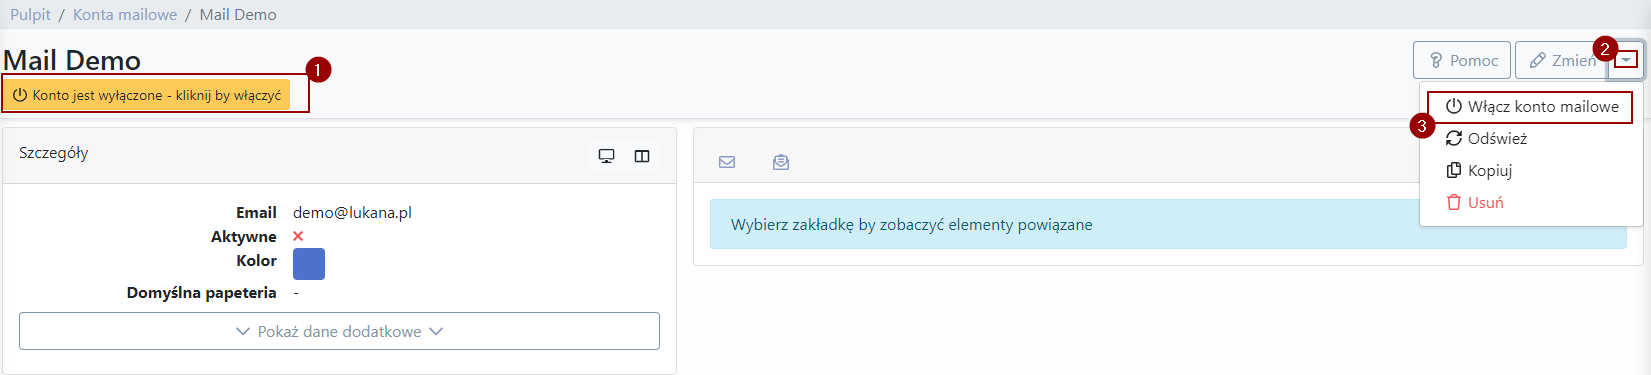Click the red X next to Aktywne
Screen dimensions: 1651x375
click(298, 236)
